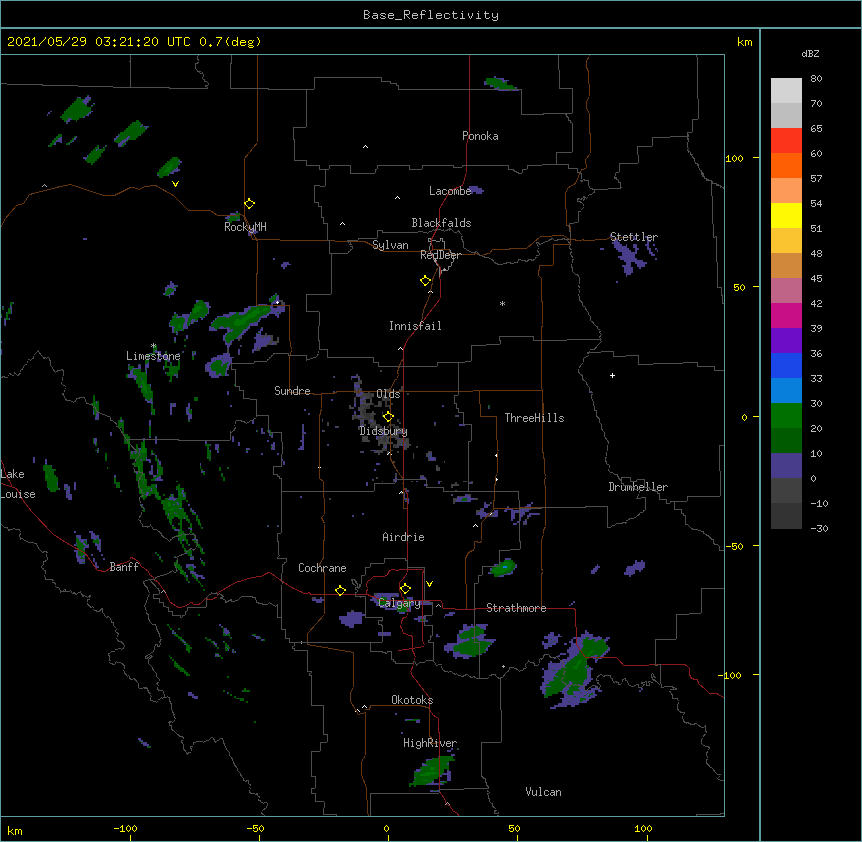The height and width of the screenshot is (842, 862).
Task: Click the small echo beside Lacombe label
Action: point(476,190)
